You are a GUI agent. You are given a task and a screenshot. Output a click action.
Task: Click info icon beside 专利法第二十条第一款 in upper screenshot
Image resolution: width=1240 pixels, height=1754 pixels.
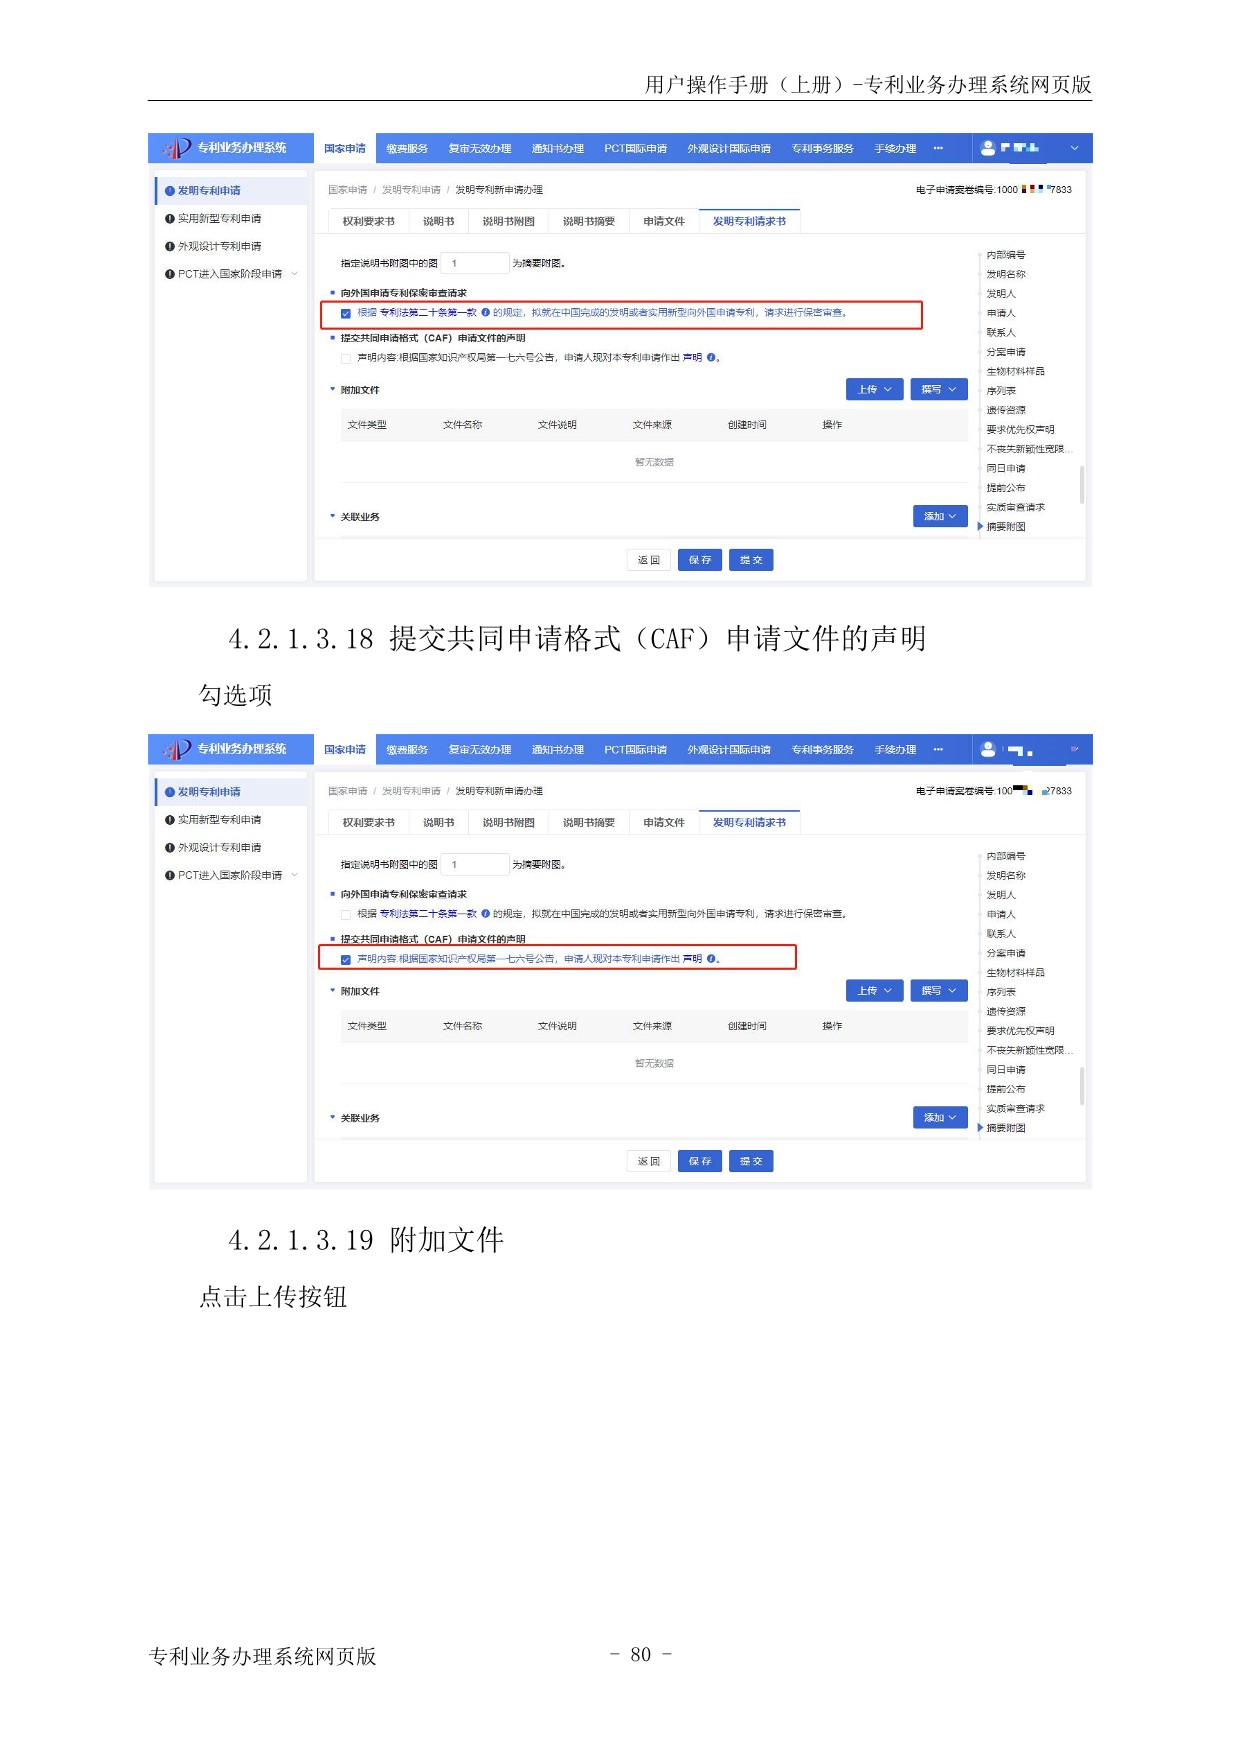click(x=486, y=313)
